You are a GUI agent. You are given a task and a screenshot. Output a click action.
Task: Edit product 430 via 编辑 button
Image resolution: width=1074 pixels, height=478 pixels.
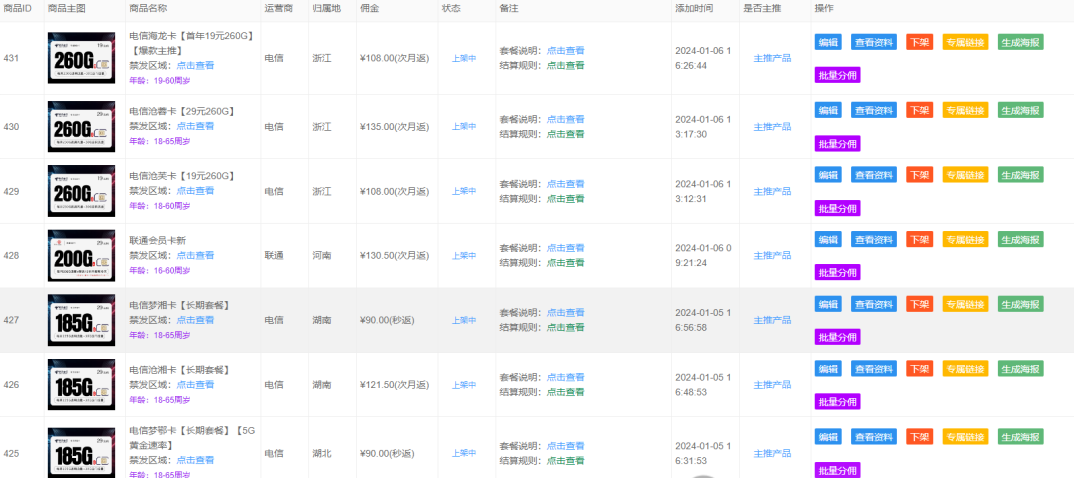pos(828,110)
